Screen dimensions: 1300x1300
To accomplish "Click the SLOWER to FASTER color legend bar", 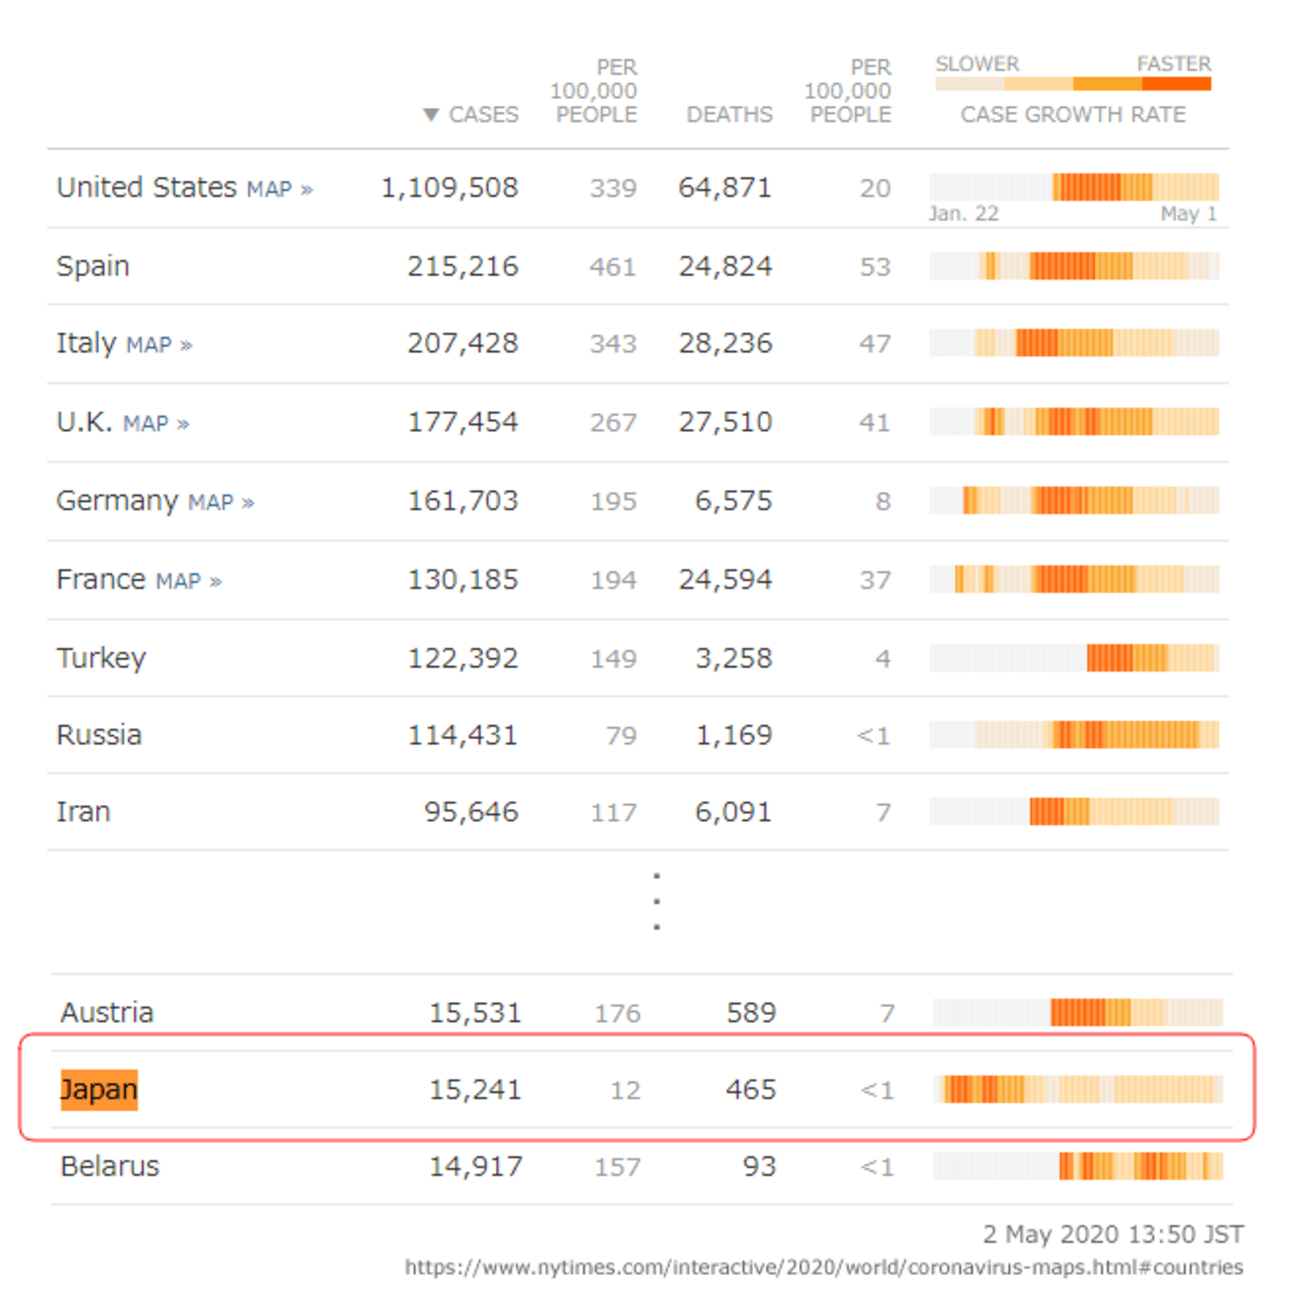I will point(1073,84).
